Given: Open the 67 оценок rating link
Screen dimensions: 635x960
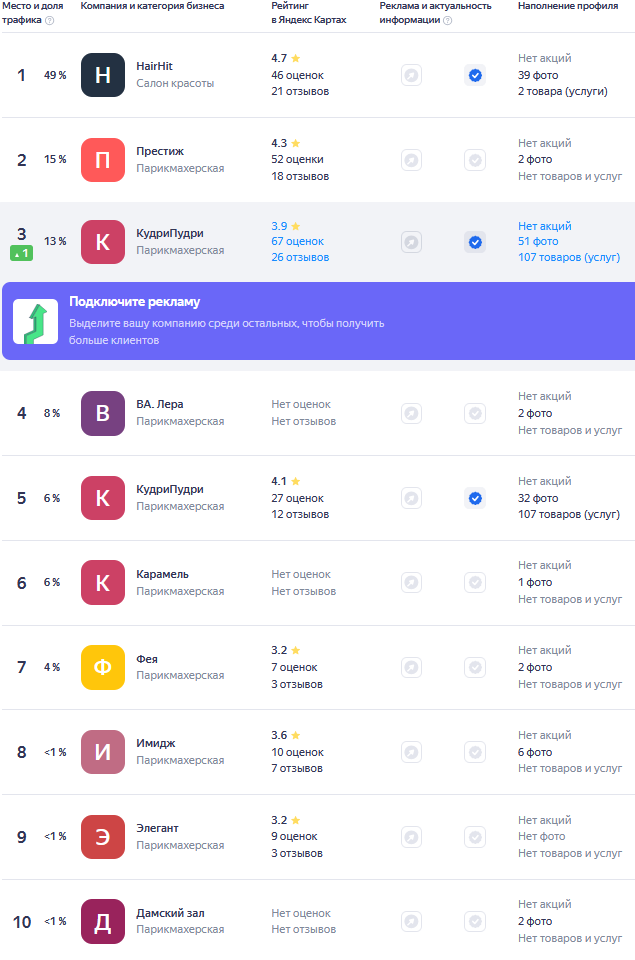Looking at the screenshot, I should click(x=298, y=241).
